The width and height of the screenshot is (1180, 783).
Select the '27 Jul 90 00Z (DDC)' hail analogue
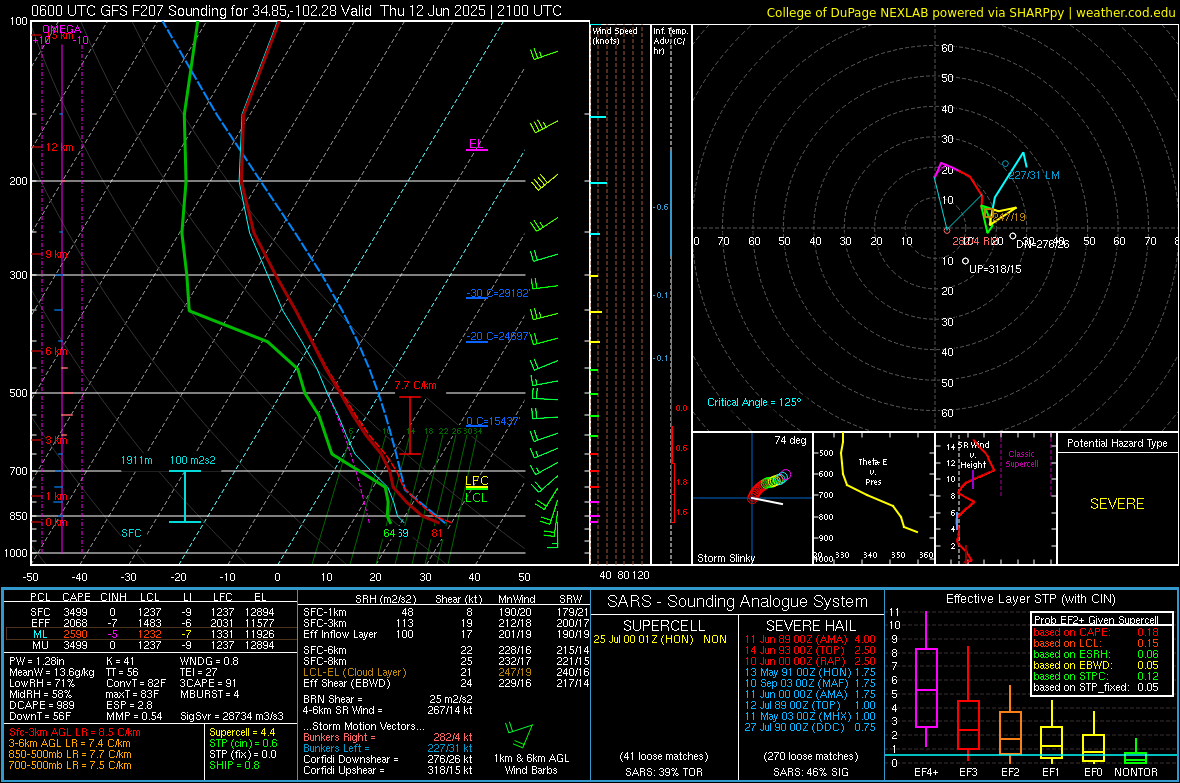point(796,727)
